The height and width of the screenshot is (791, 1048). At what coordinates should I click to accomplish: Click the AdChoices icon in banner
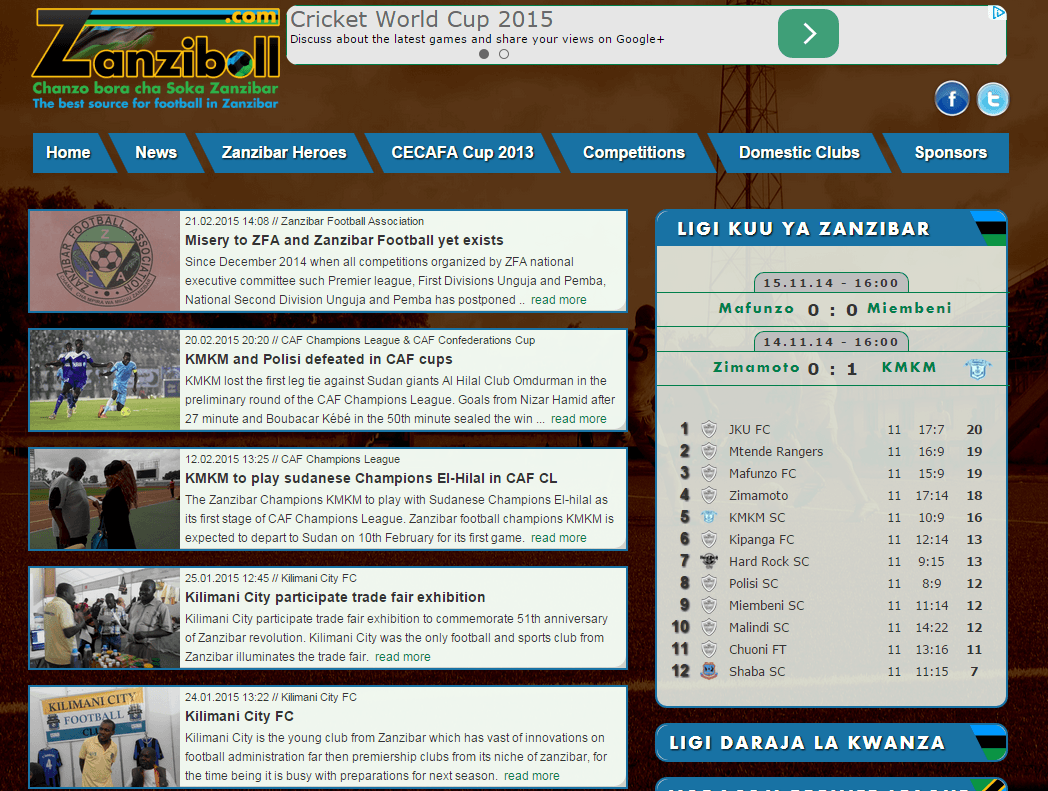click(x=997, y=13)
